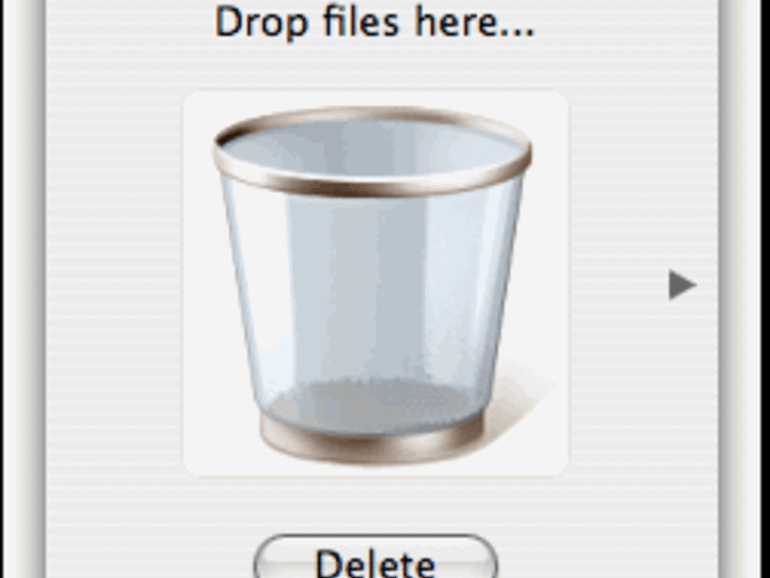Open the side drawer using the gray triangle
The image size is (770, 578).
(x=682, y=285)
